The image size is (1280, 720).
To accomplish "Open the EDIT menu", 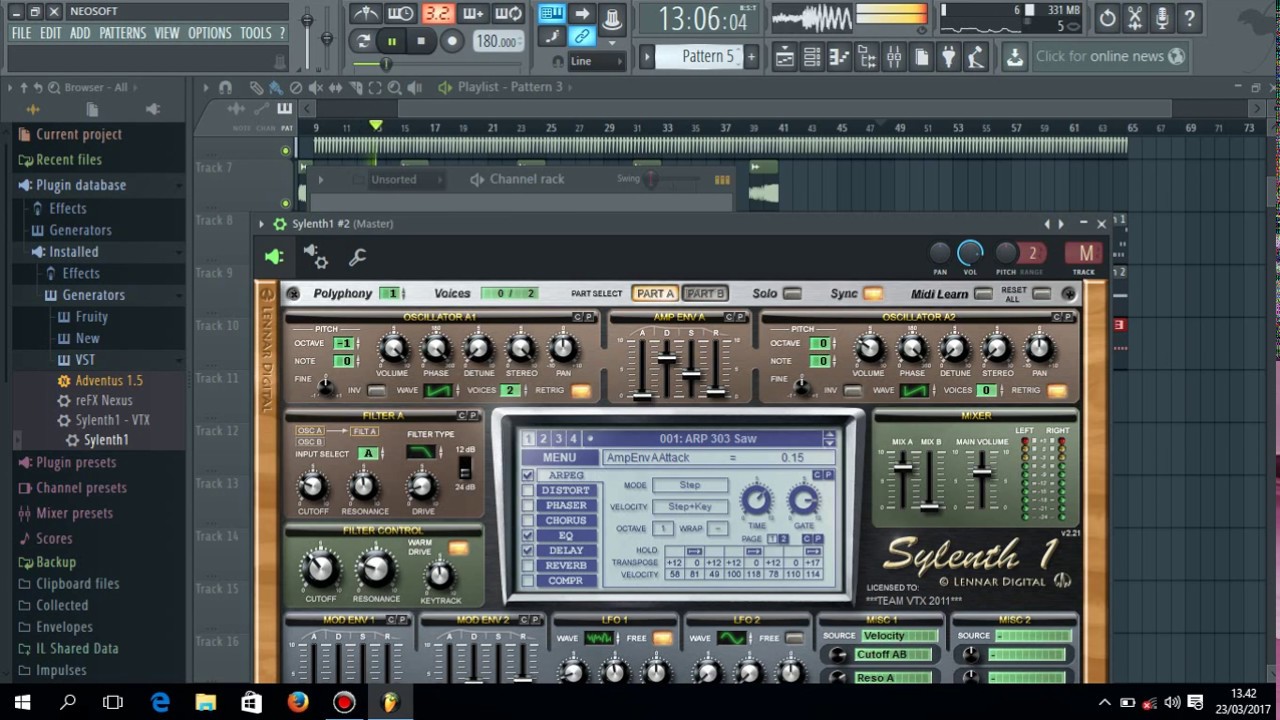I will click(51, 33).
